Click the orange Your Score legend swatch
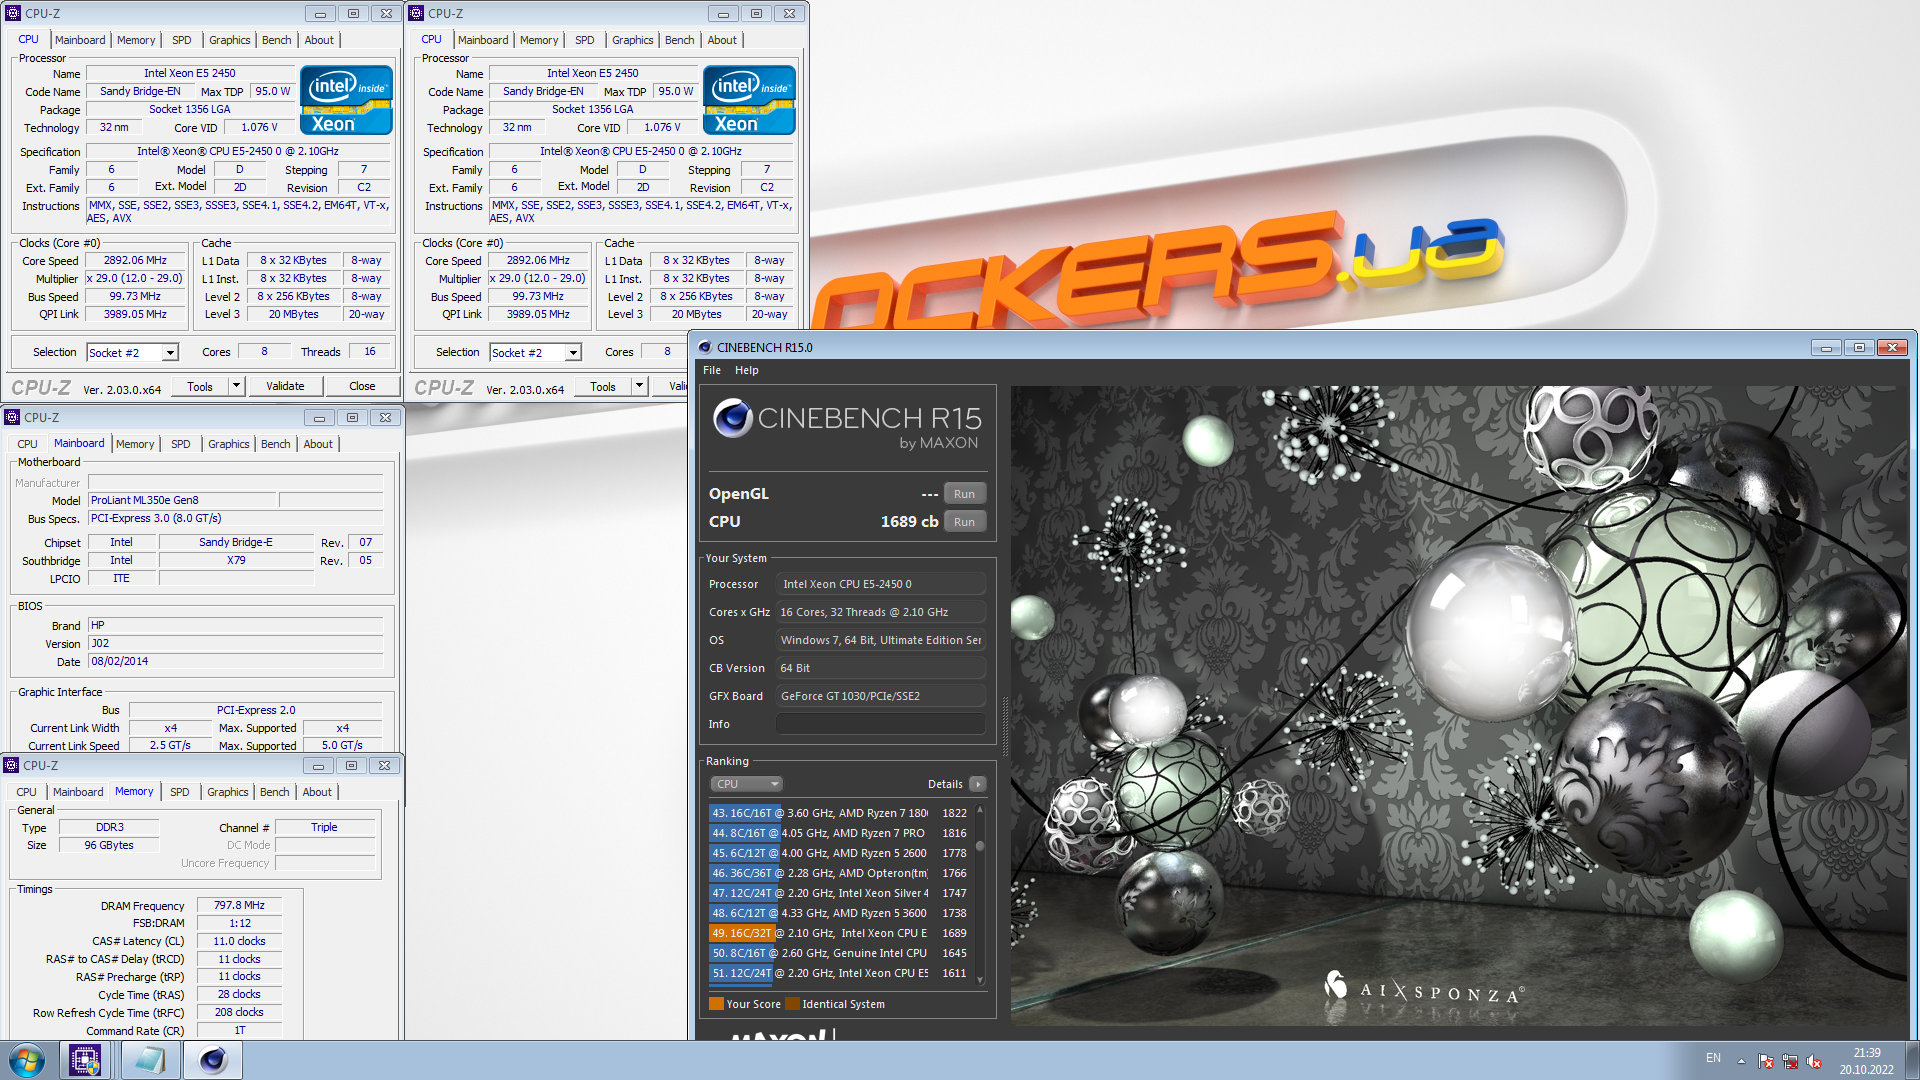1920x1080 pixels. click(716, 1004)
